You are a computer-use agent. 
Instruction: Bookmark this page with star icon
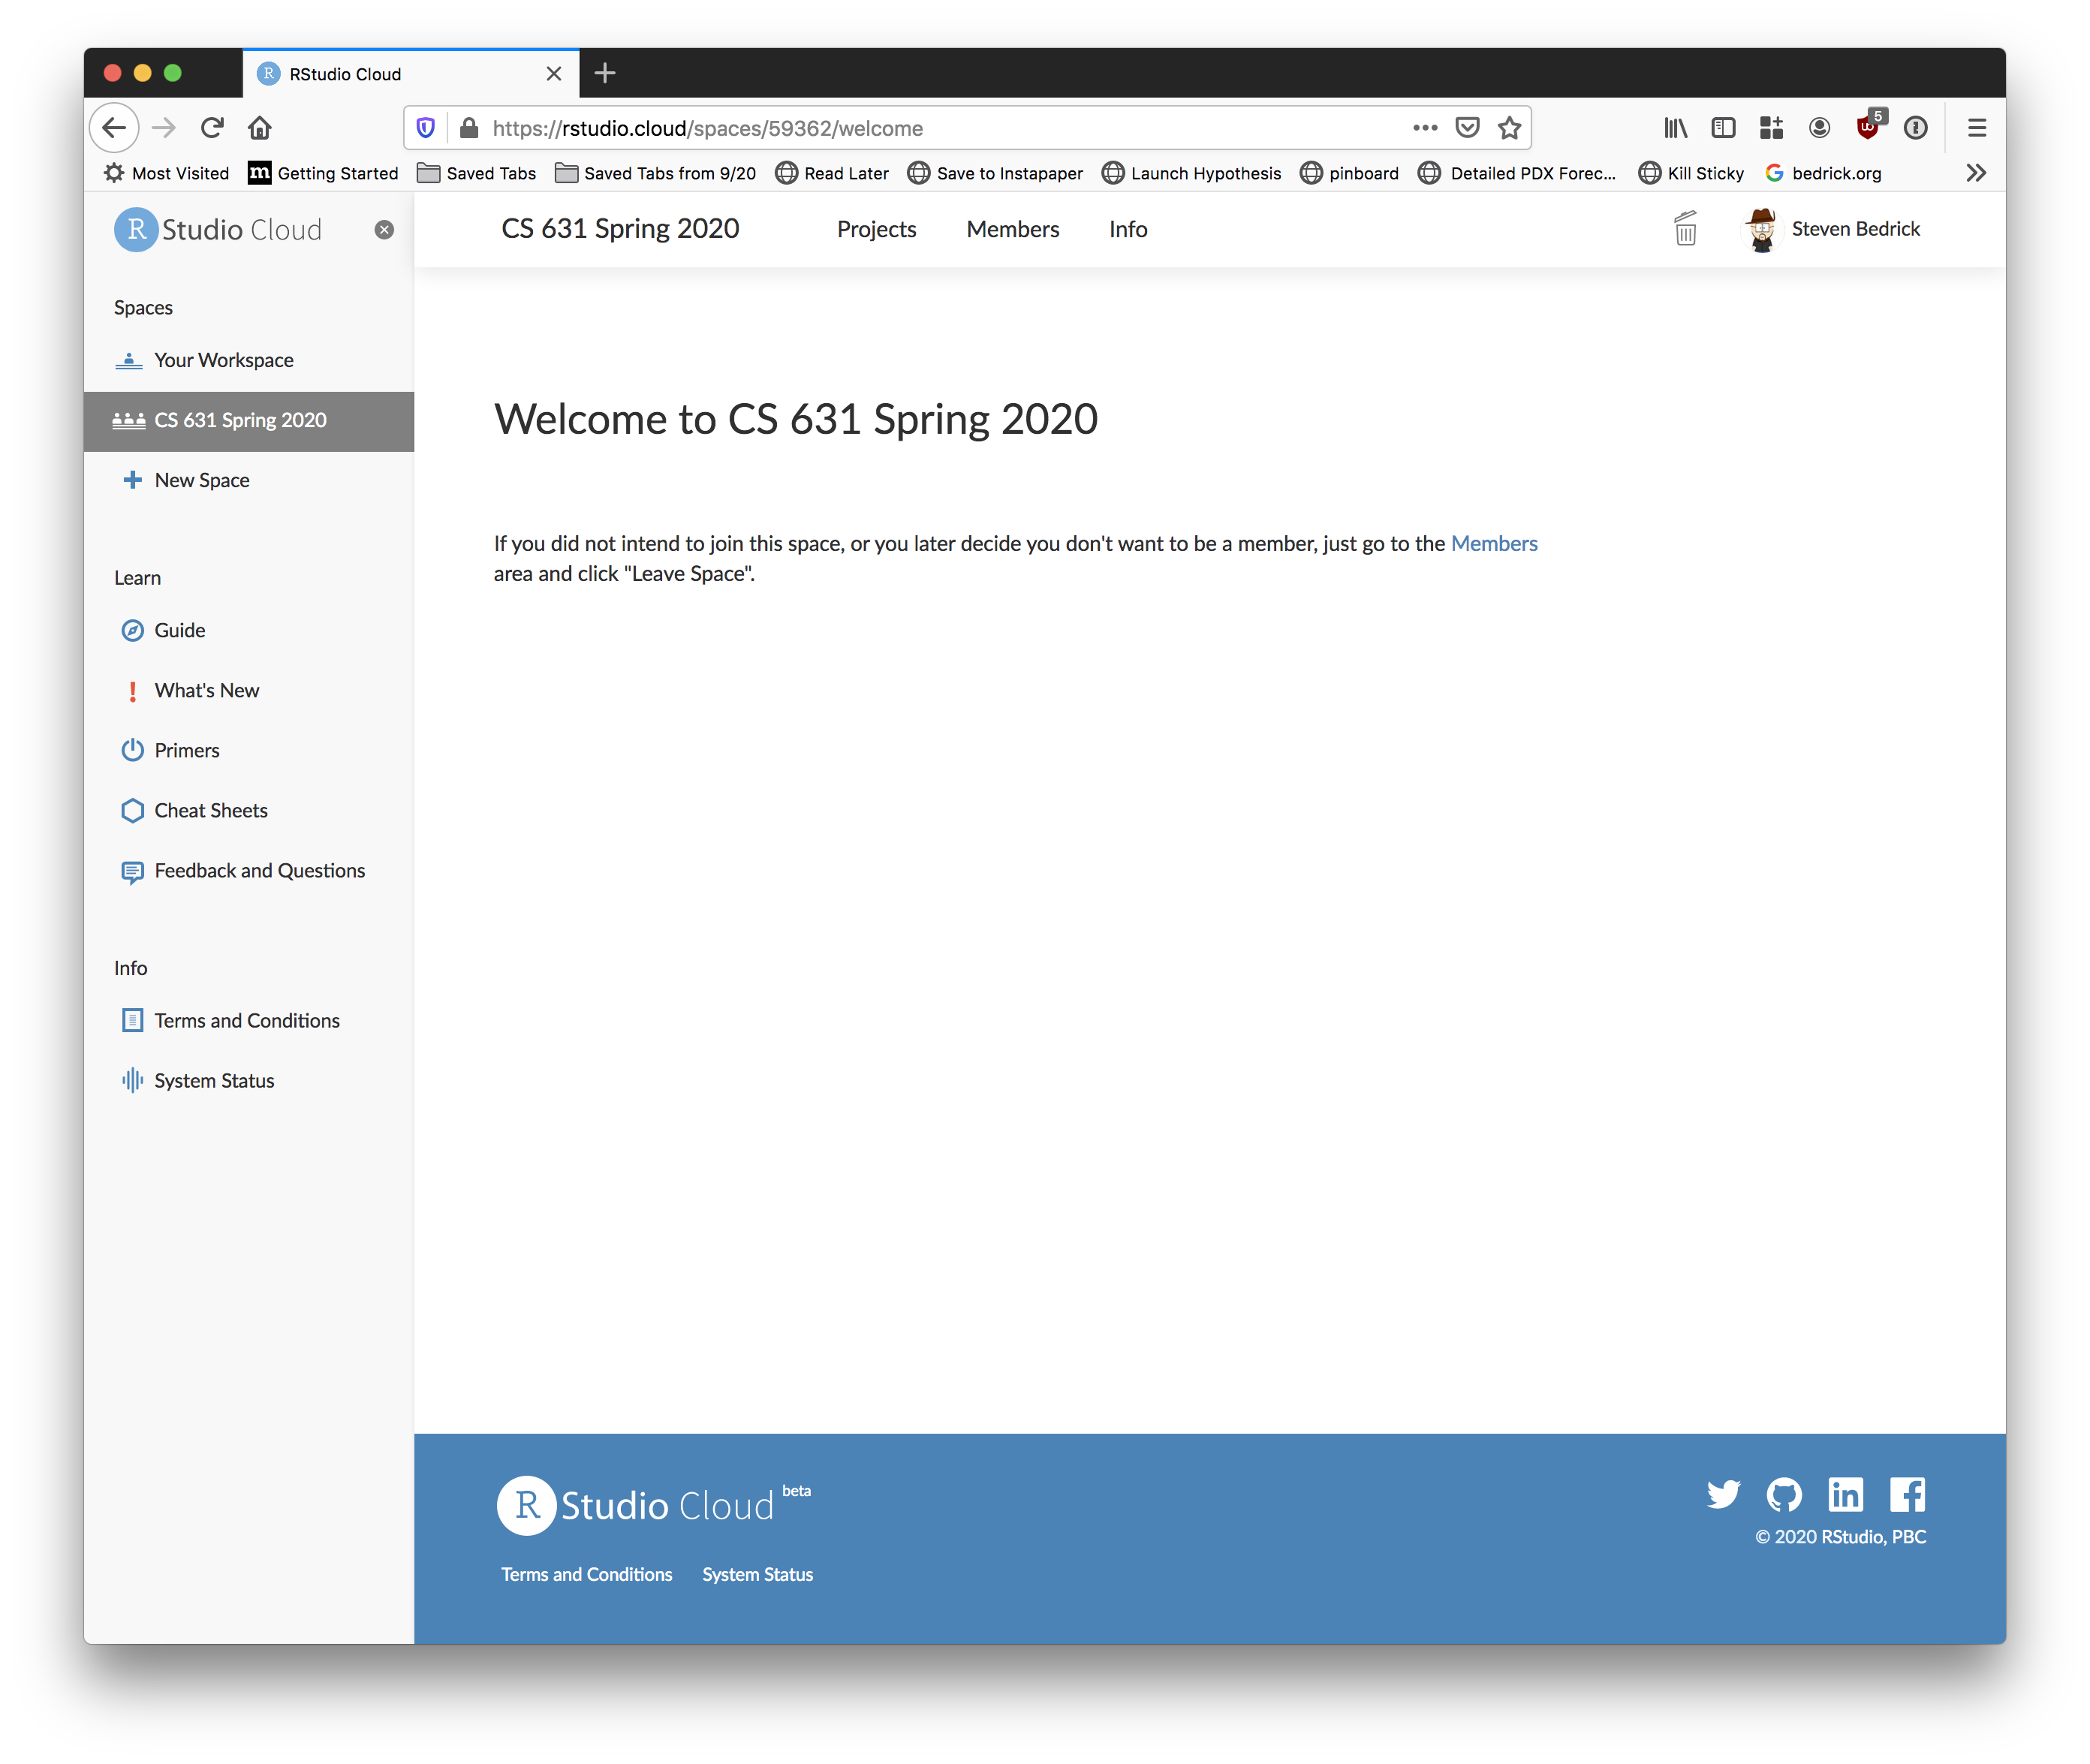(x=1509, y=128)
